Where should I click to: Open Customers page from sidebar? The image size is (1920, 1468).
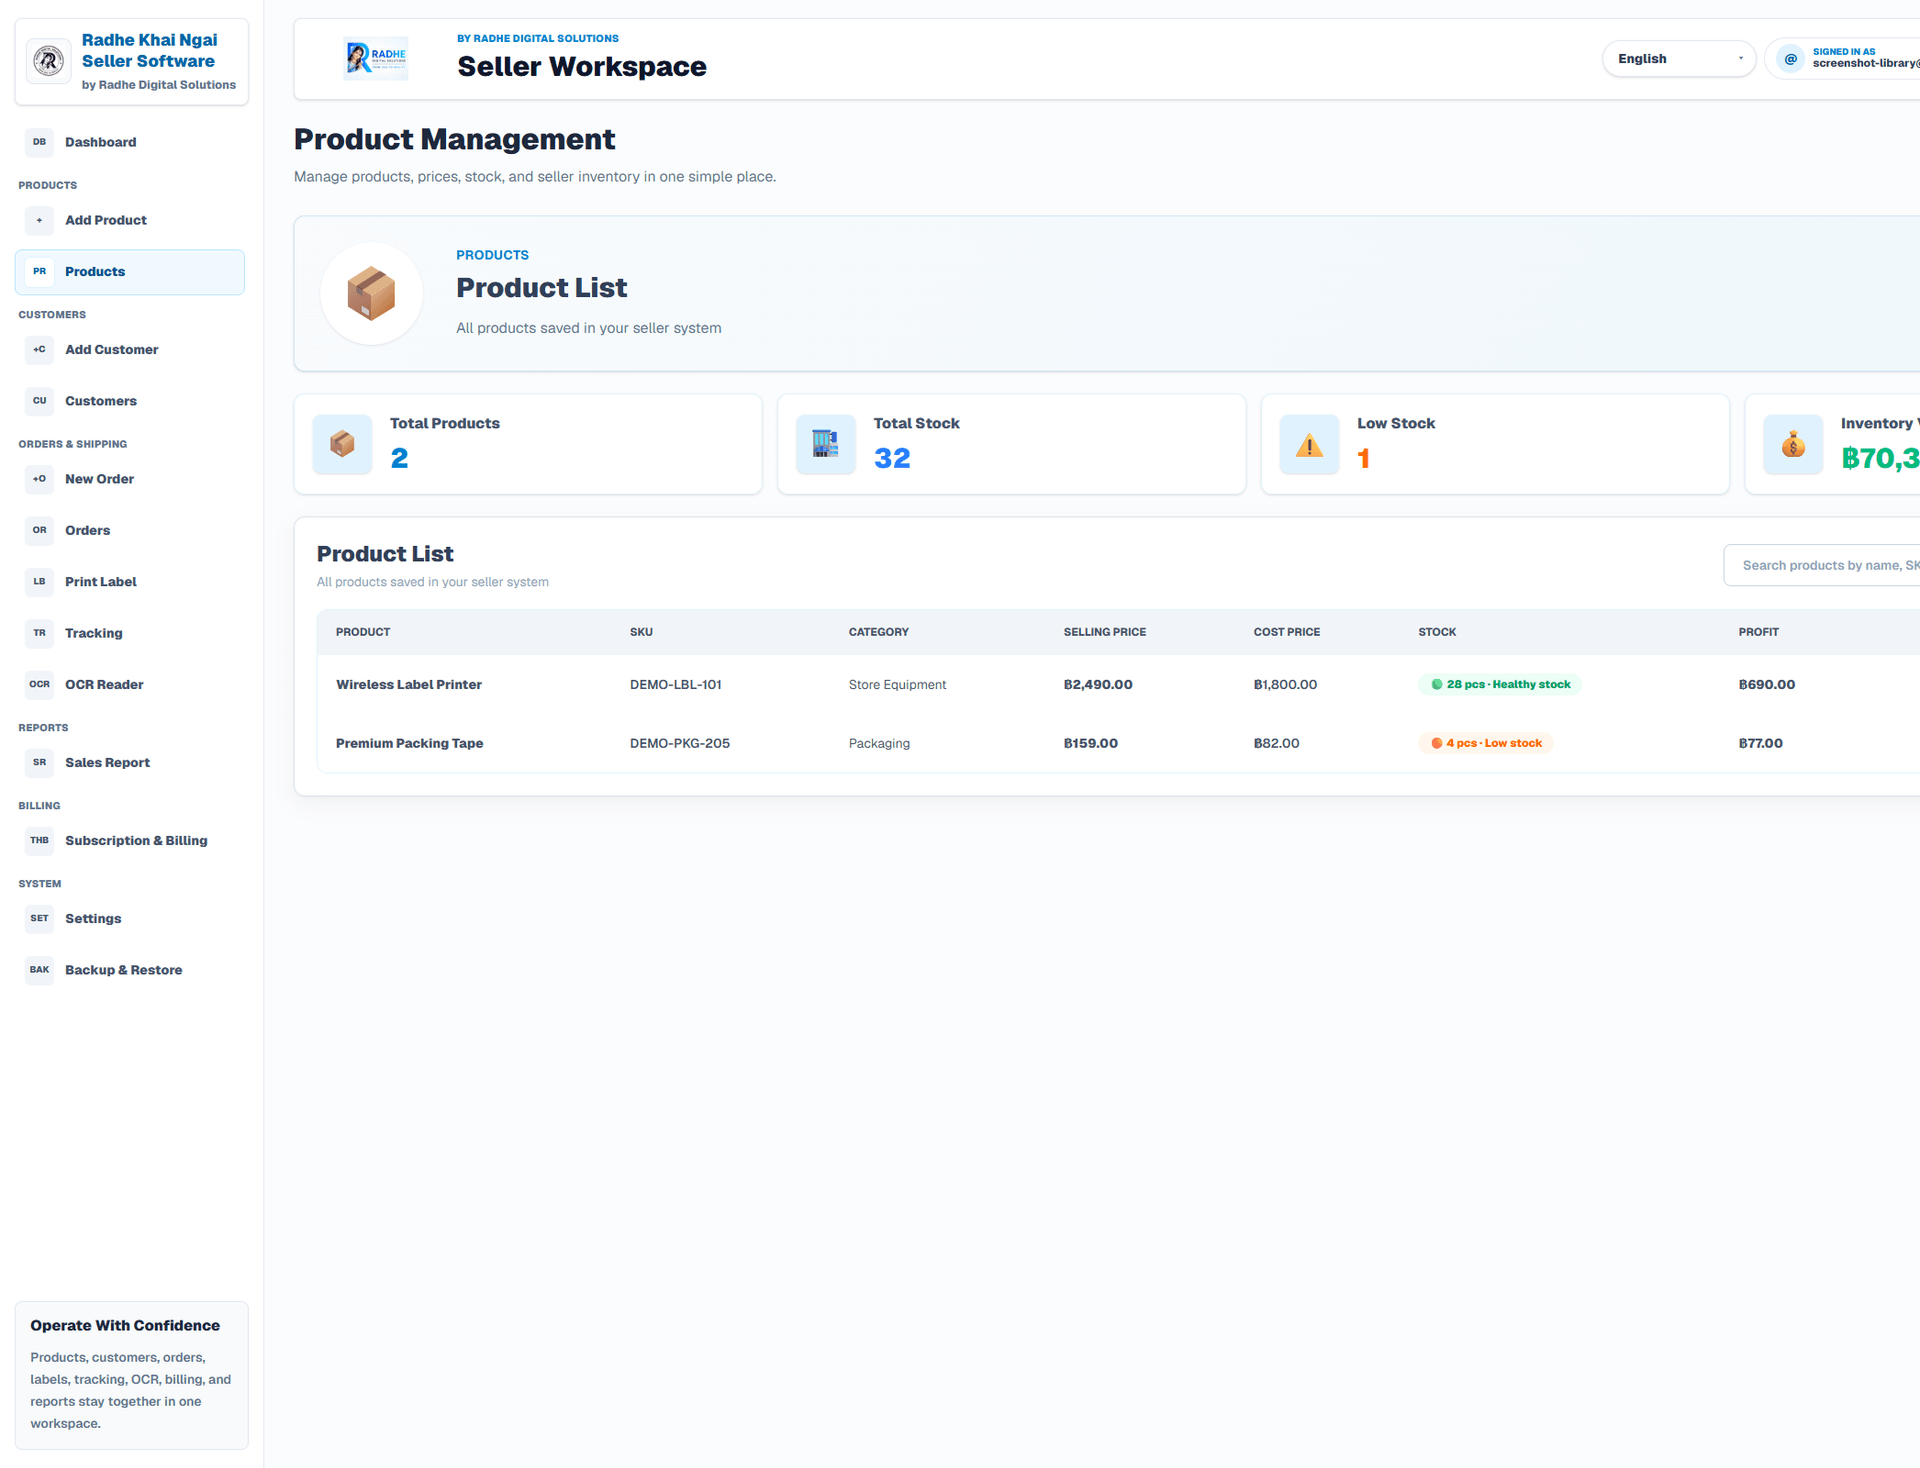[x=130, y=401]
